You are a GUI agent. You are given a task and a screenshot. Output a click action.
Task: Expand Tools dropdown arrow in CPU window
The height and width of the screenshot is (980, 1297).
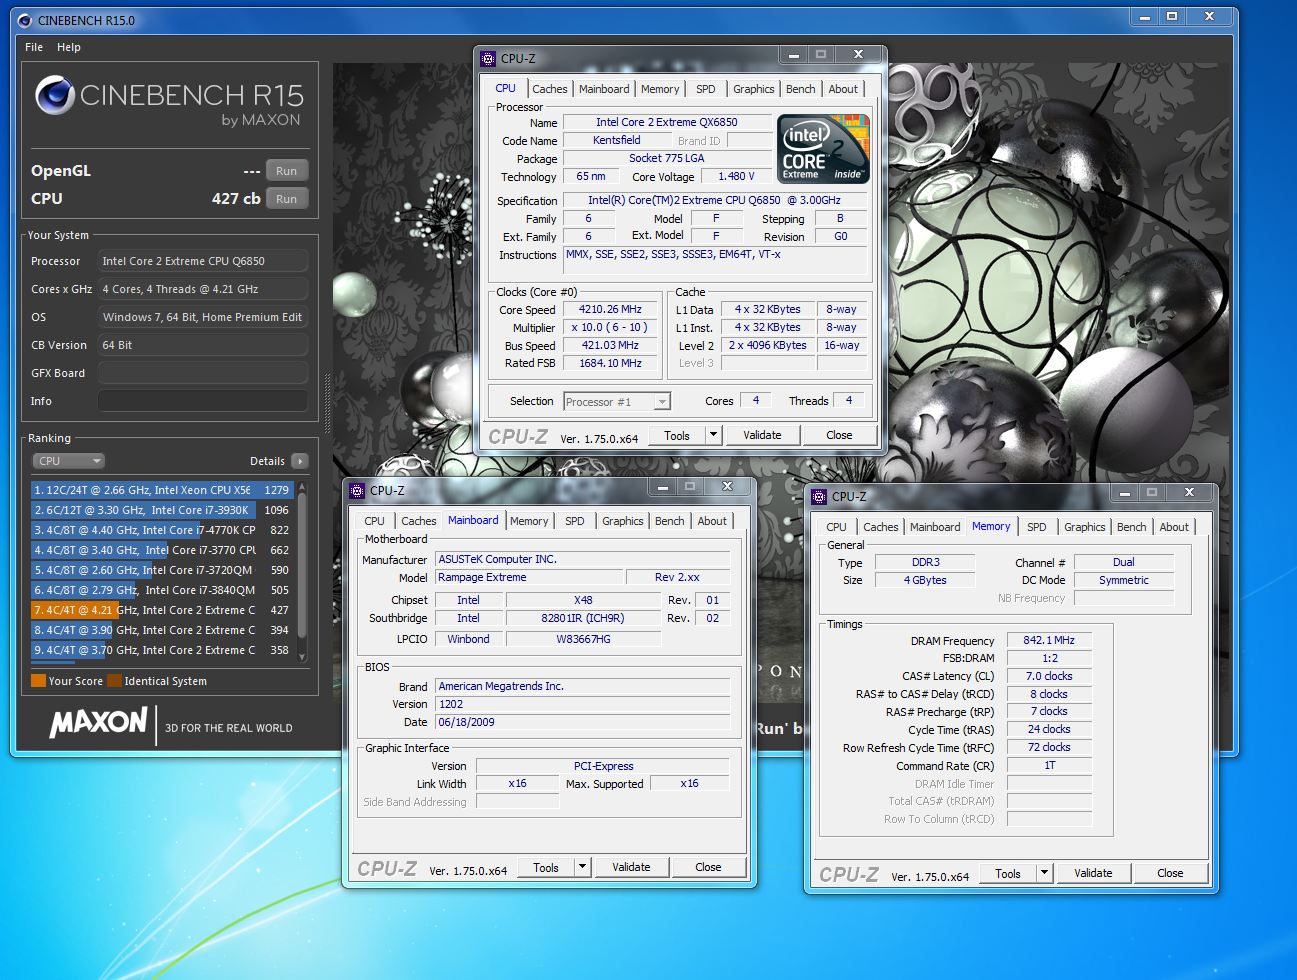[713, 435]
